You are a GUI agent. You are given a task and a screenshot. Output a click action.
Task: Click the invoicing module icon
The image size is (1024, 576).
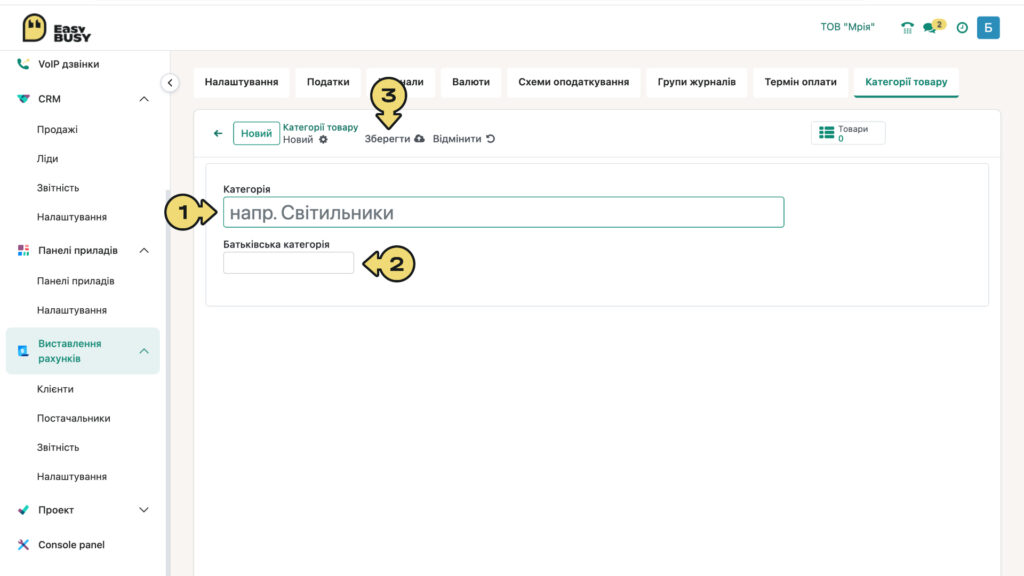23,351
